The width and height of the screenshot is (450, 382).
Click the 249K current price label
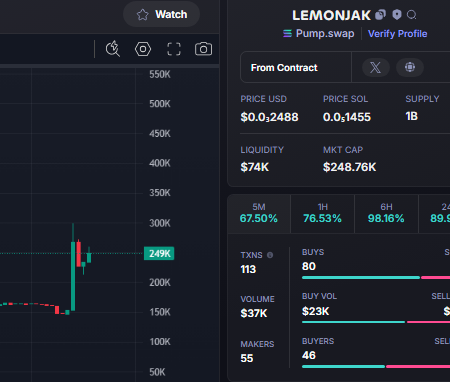(159, 253)
